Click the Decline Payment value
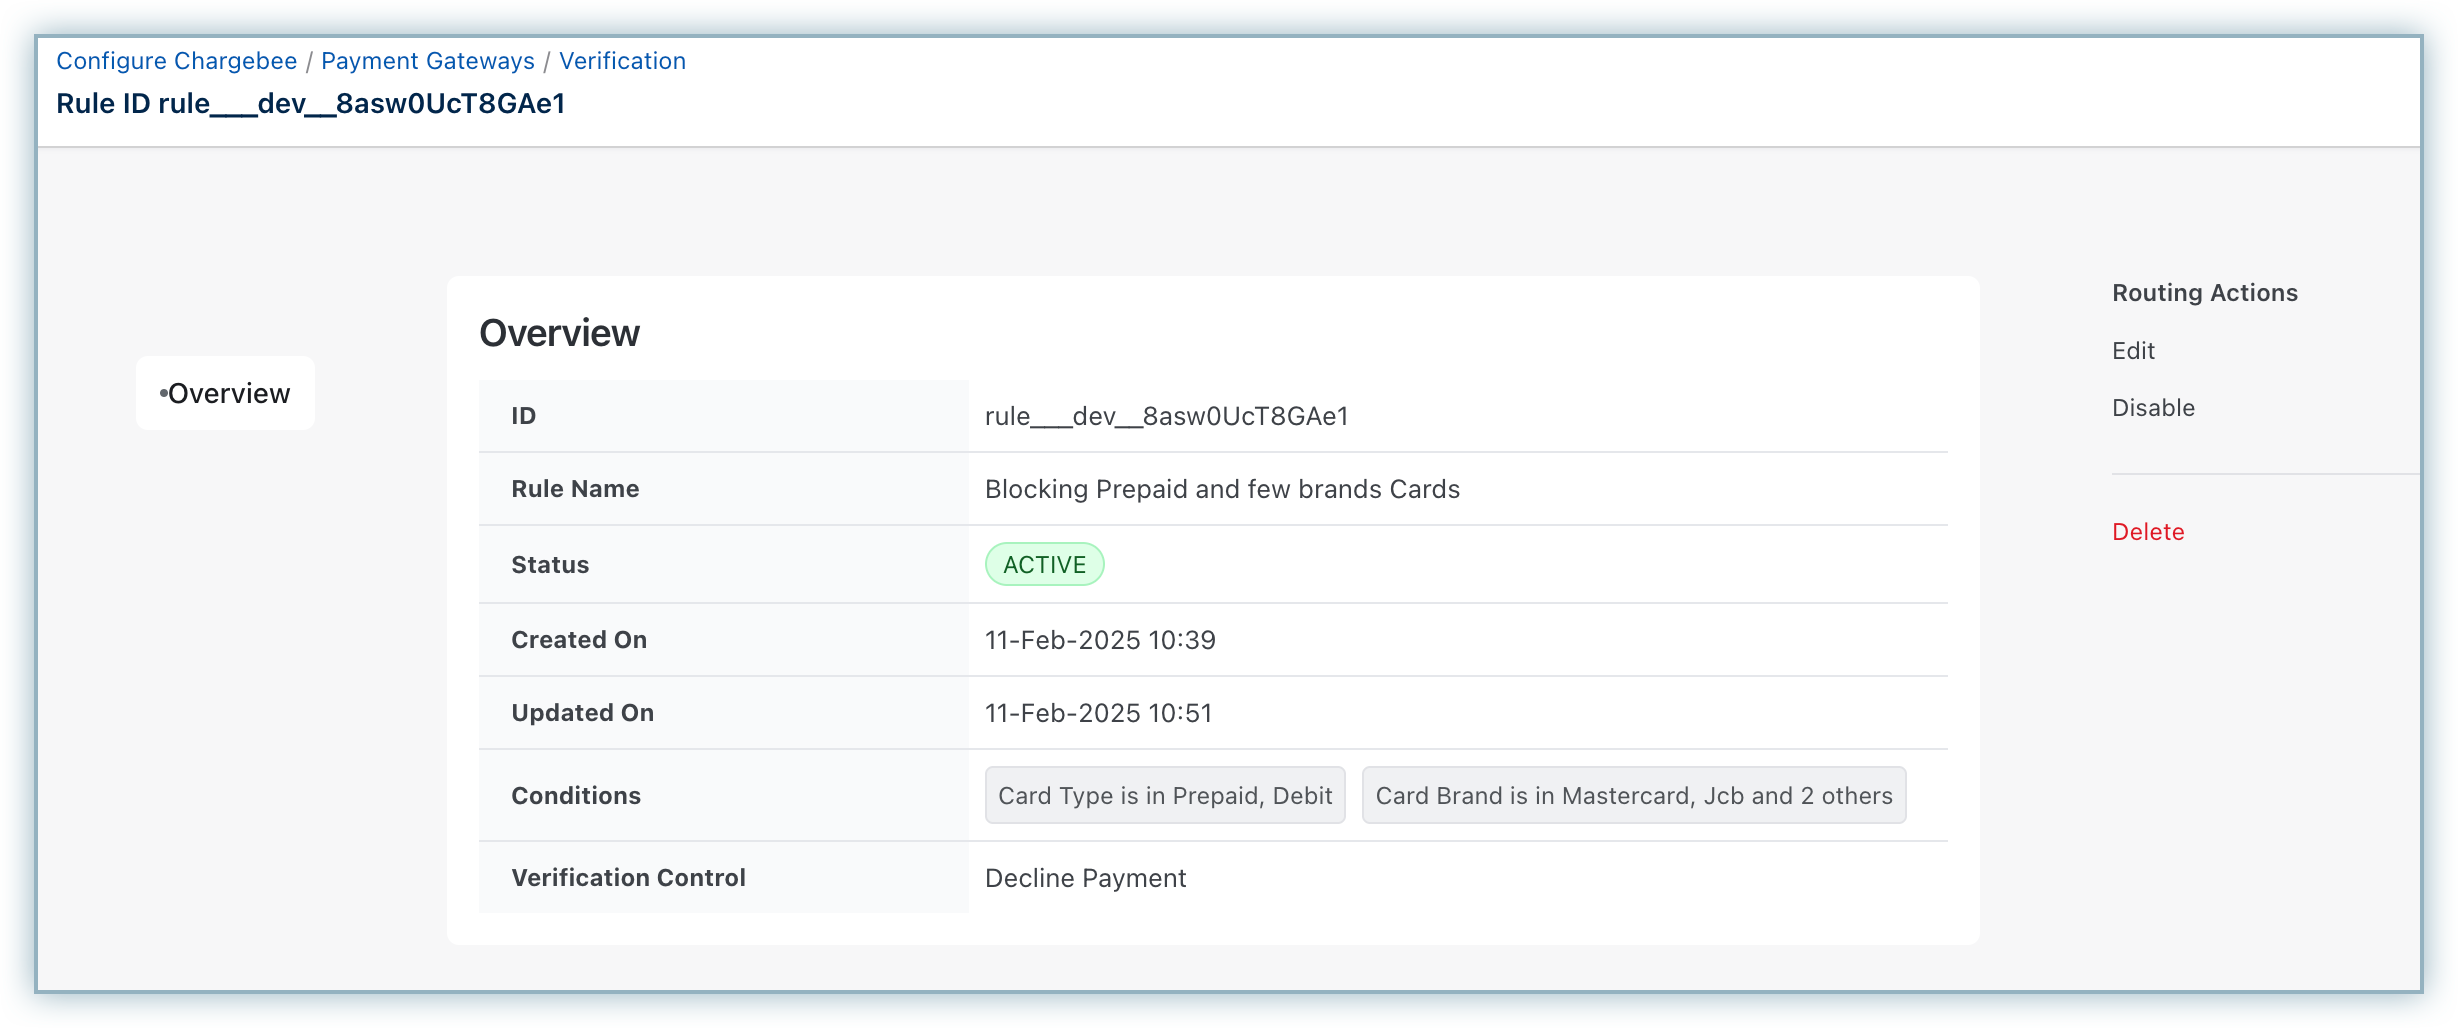This screenshot has width=2458, height=1028. pyautogui.click(x=1085, y=878)
